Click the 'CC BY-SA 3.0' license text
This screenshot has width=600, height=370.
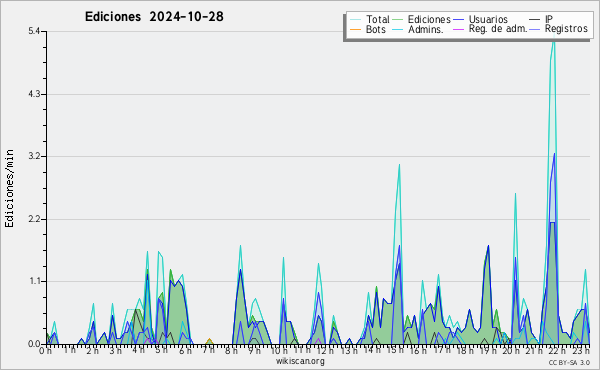click(569, 362)
